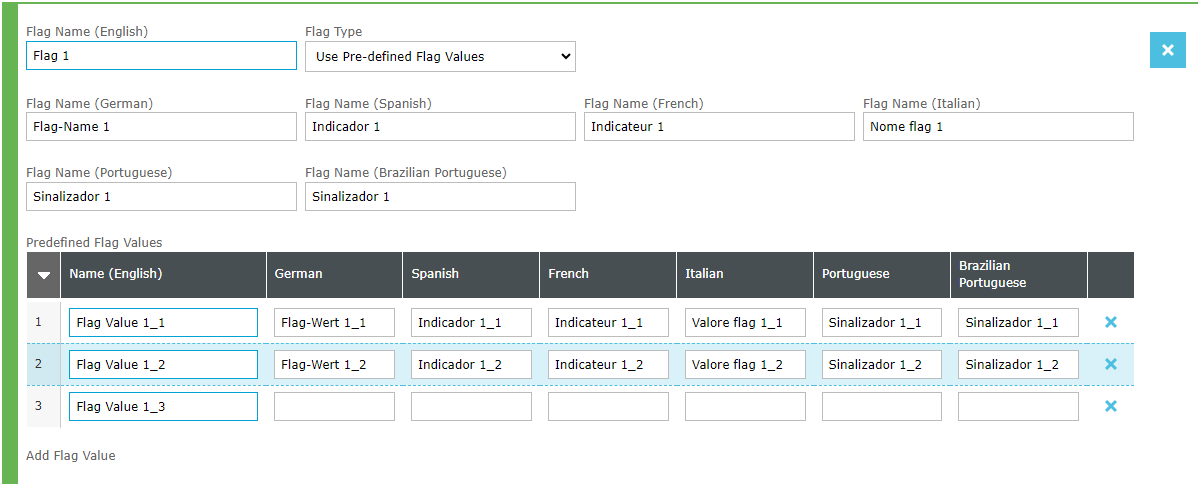Edit the Flag Name (Italian) field

[x=998, y=127]
